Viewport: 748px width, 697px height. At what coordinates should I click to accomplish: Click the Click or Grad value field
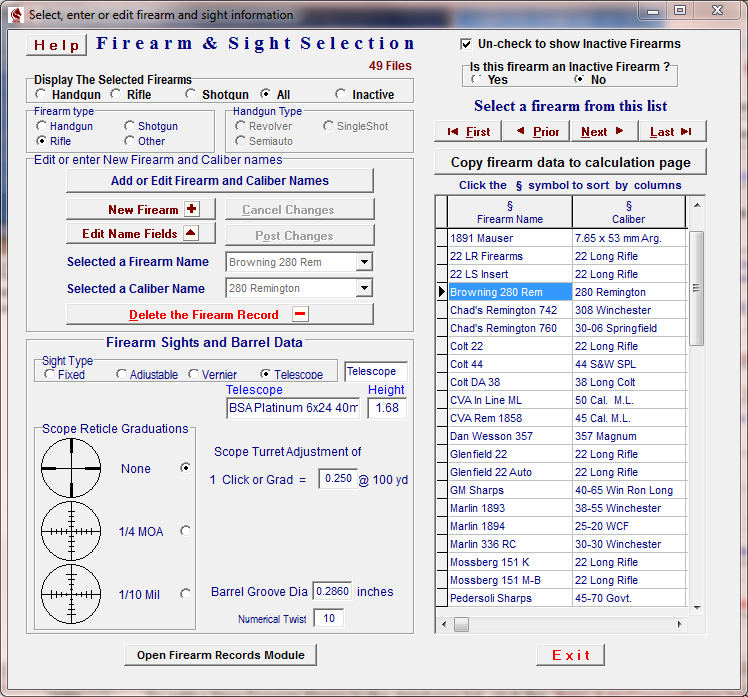pyautogui.click(x=338, y=479)
